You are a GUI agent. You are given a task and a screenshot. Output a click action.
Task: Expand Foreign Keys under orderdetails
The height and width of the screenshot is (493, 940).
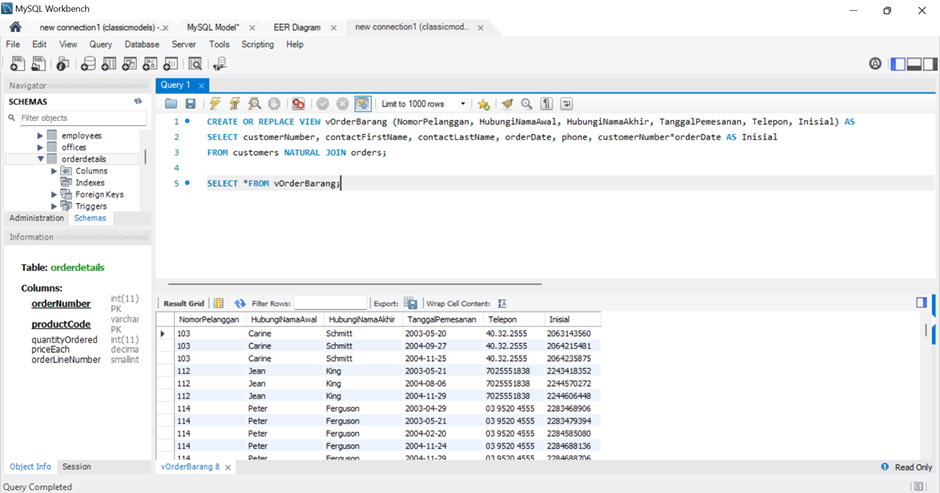pos(54,194)
